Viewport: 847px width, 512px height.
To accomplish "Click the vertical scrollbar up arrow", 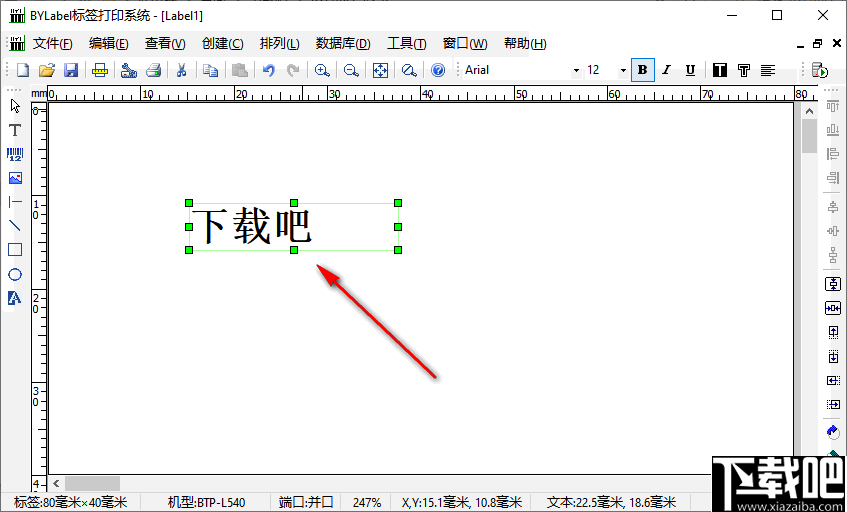I will click(x=809, y=111).
